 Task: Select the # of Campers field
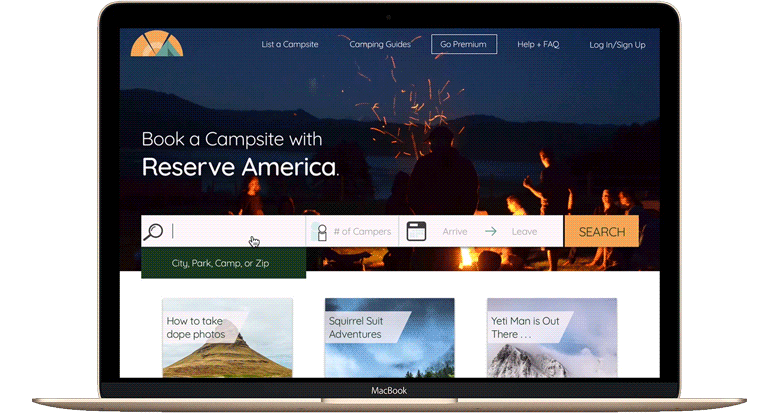[x=352, y=231]
